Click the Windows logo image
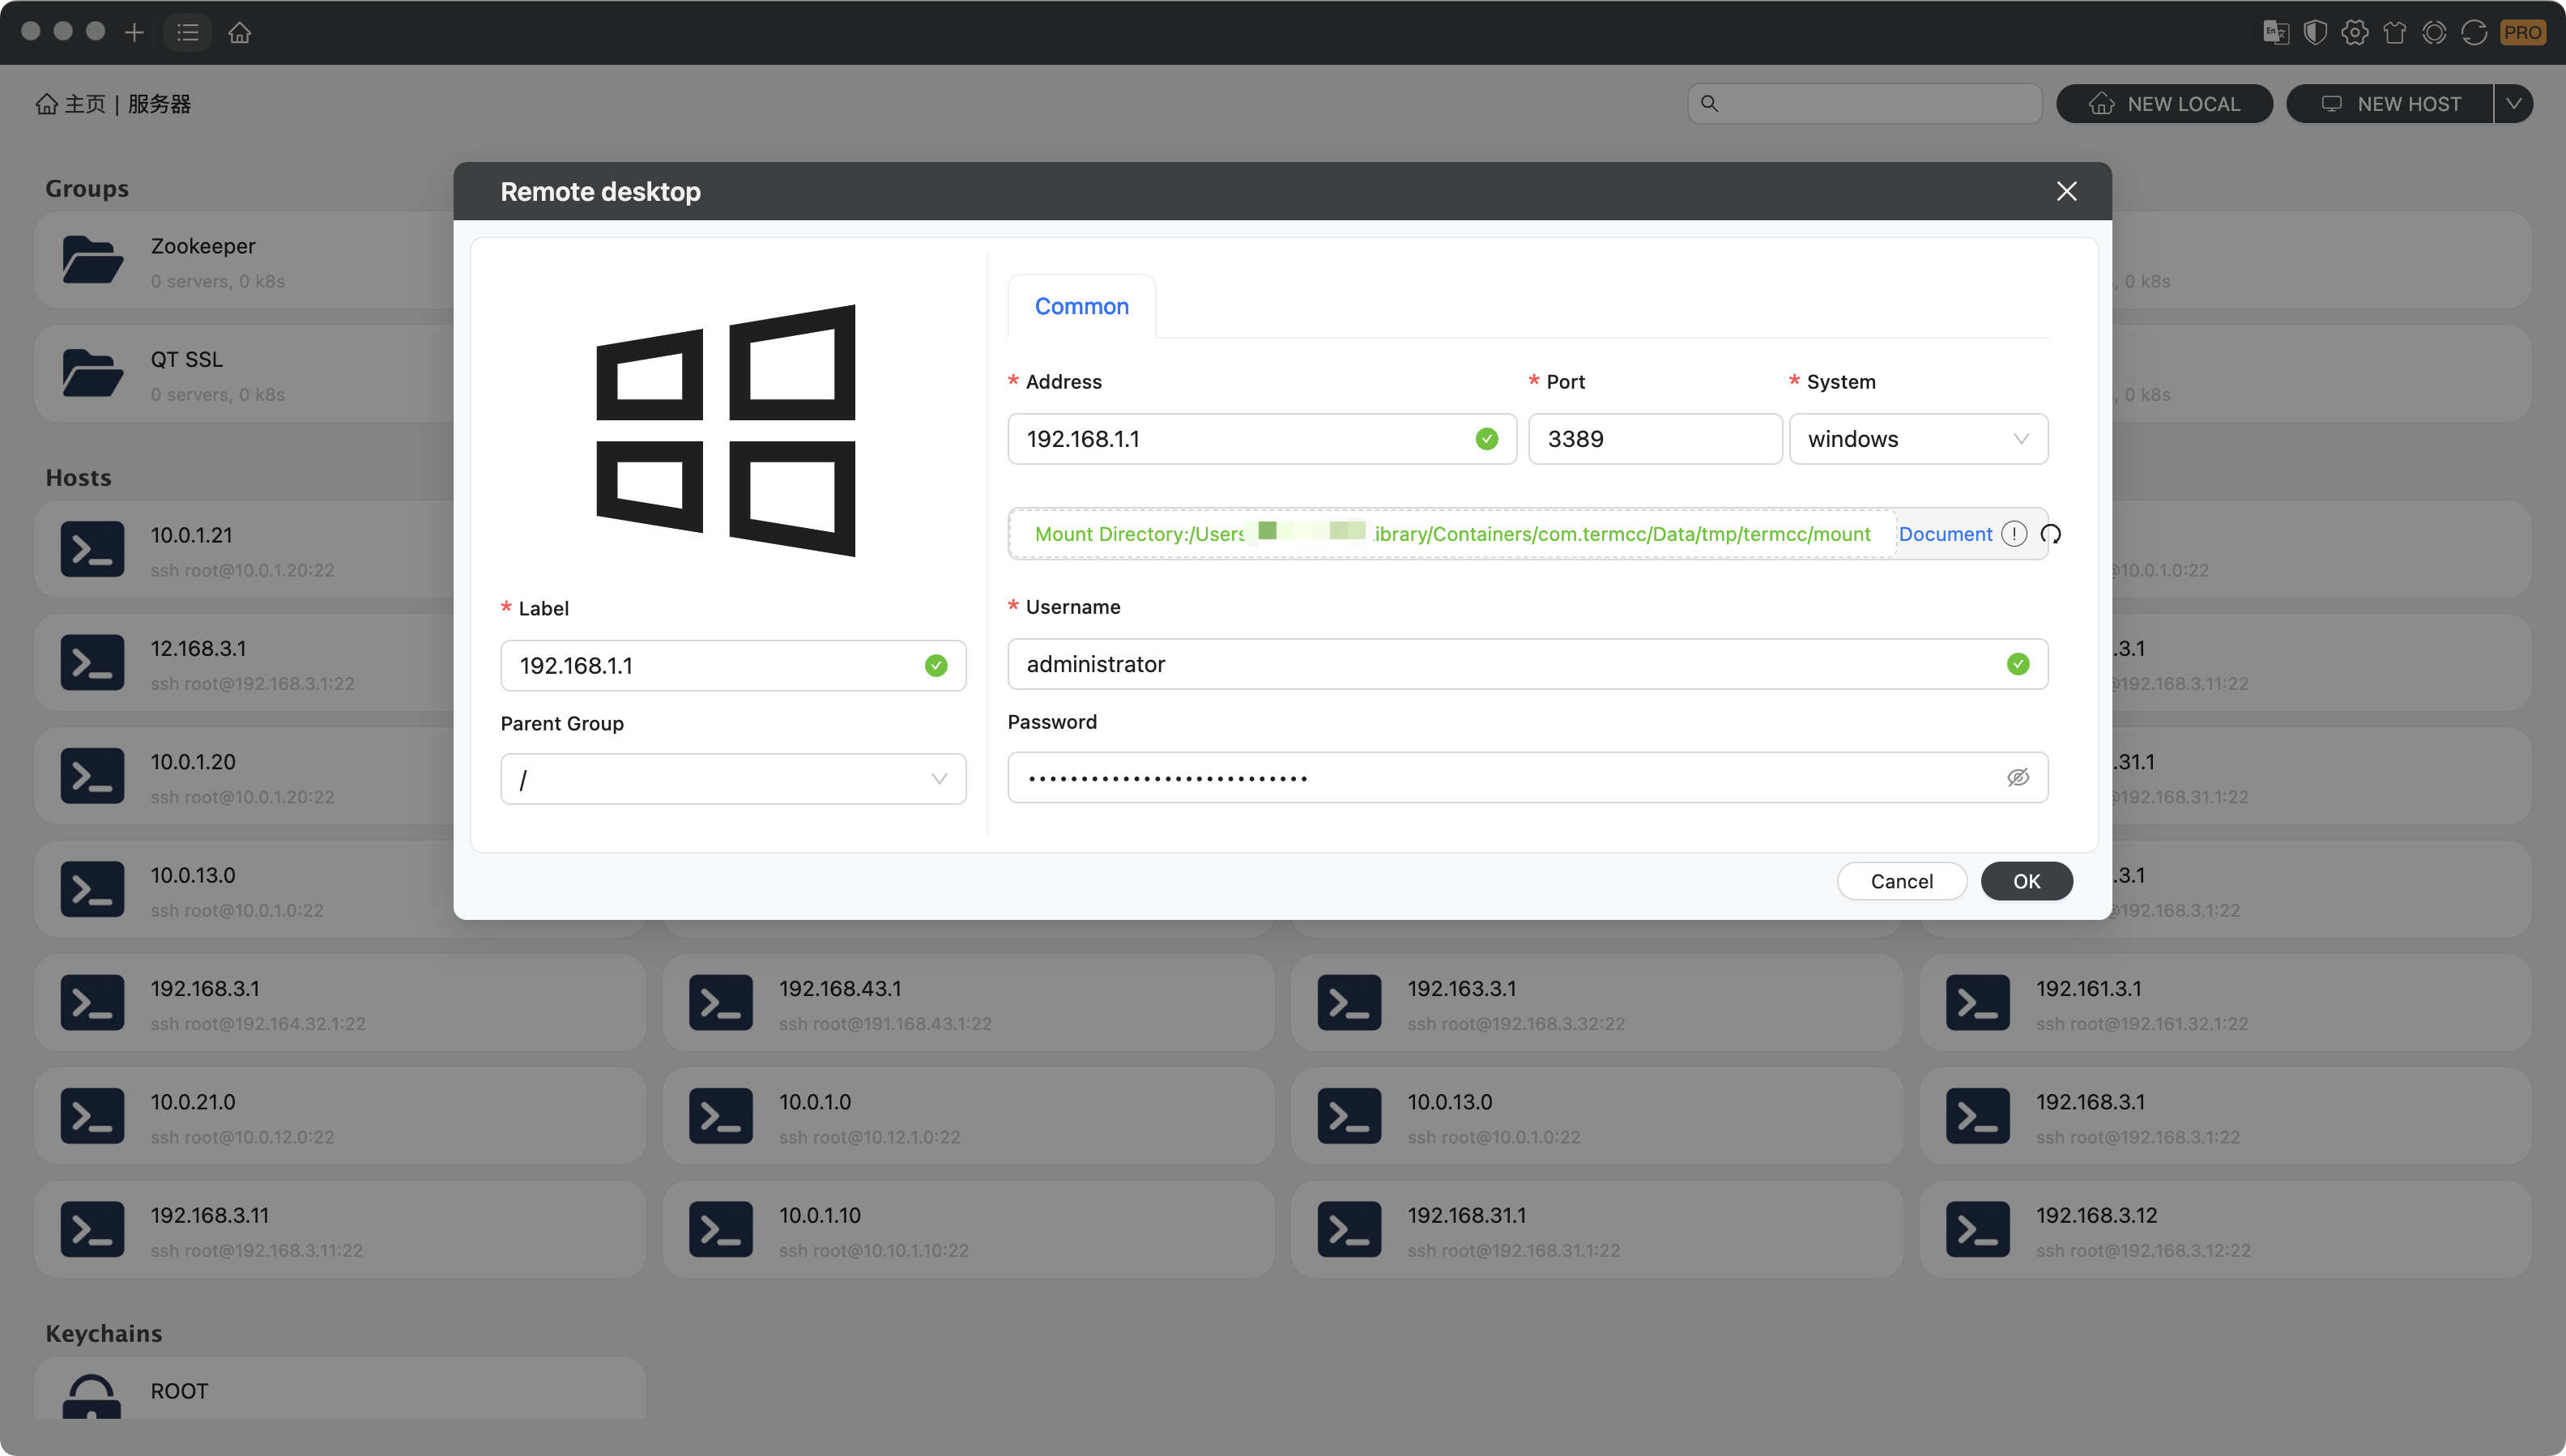The image size is (2566, 1456). pos(726,431)
